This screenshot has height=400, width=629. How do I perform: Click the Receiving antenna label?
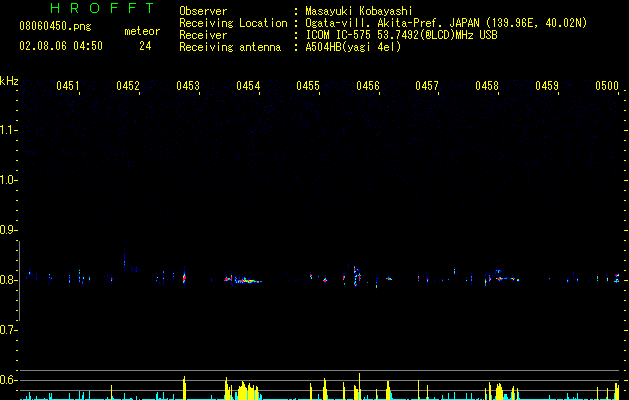click(230, 47)
